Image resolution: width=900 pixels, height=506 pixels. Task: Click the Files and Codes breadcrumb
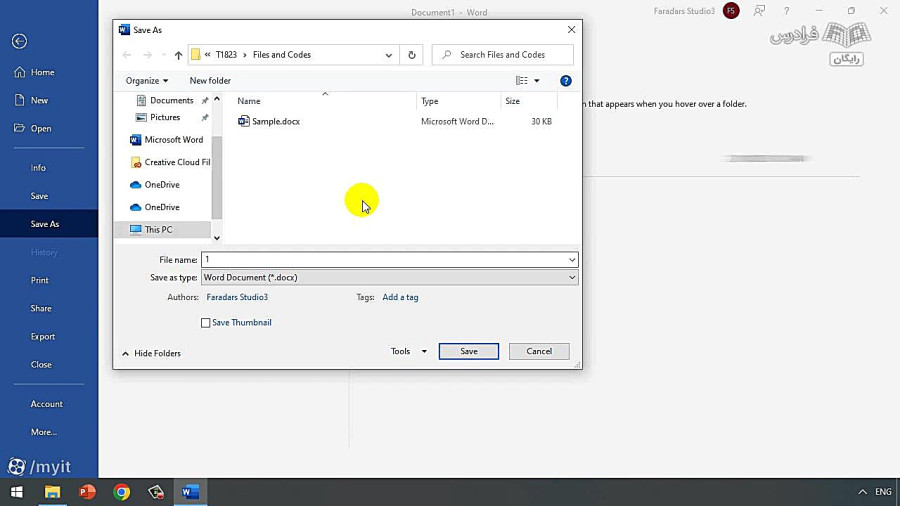tap(282, 55)
